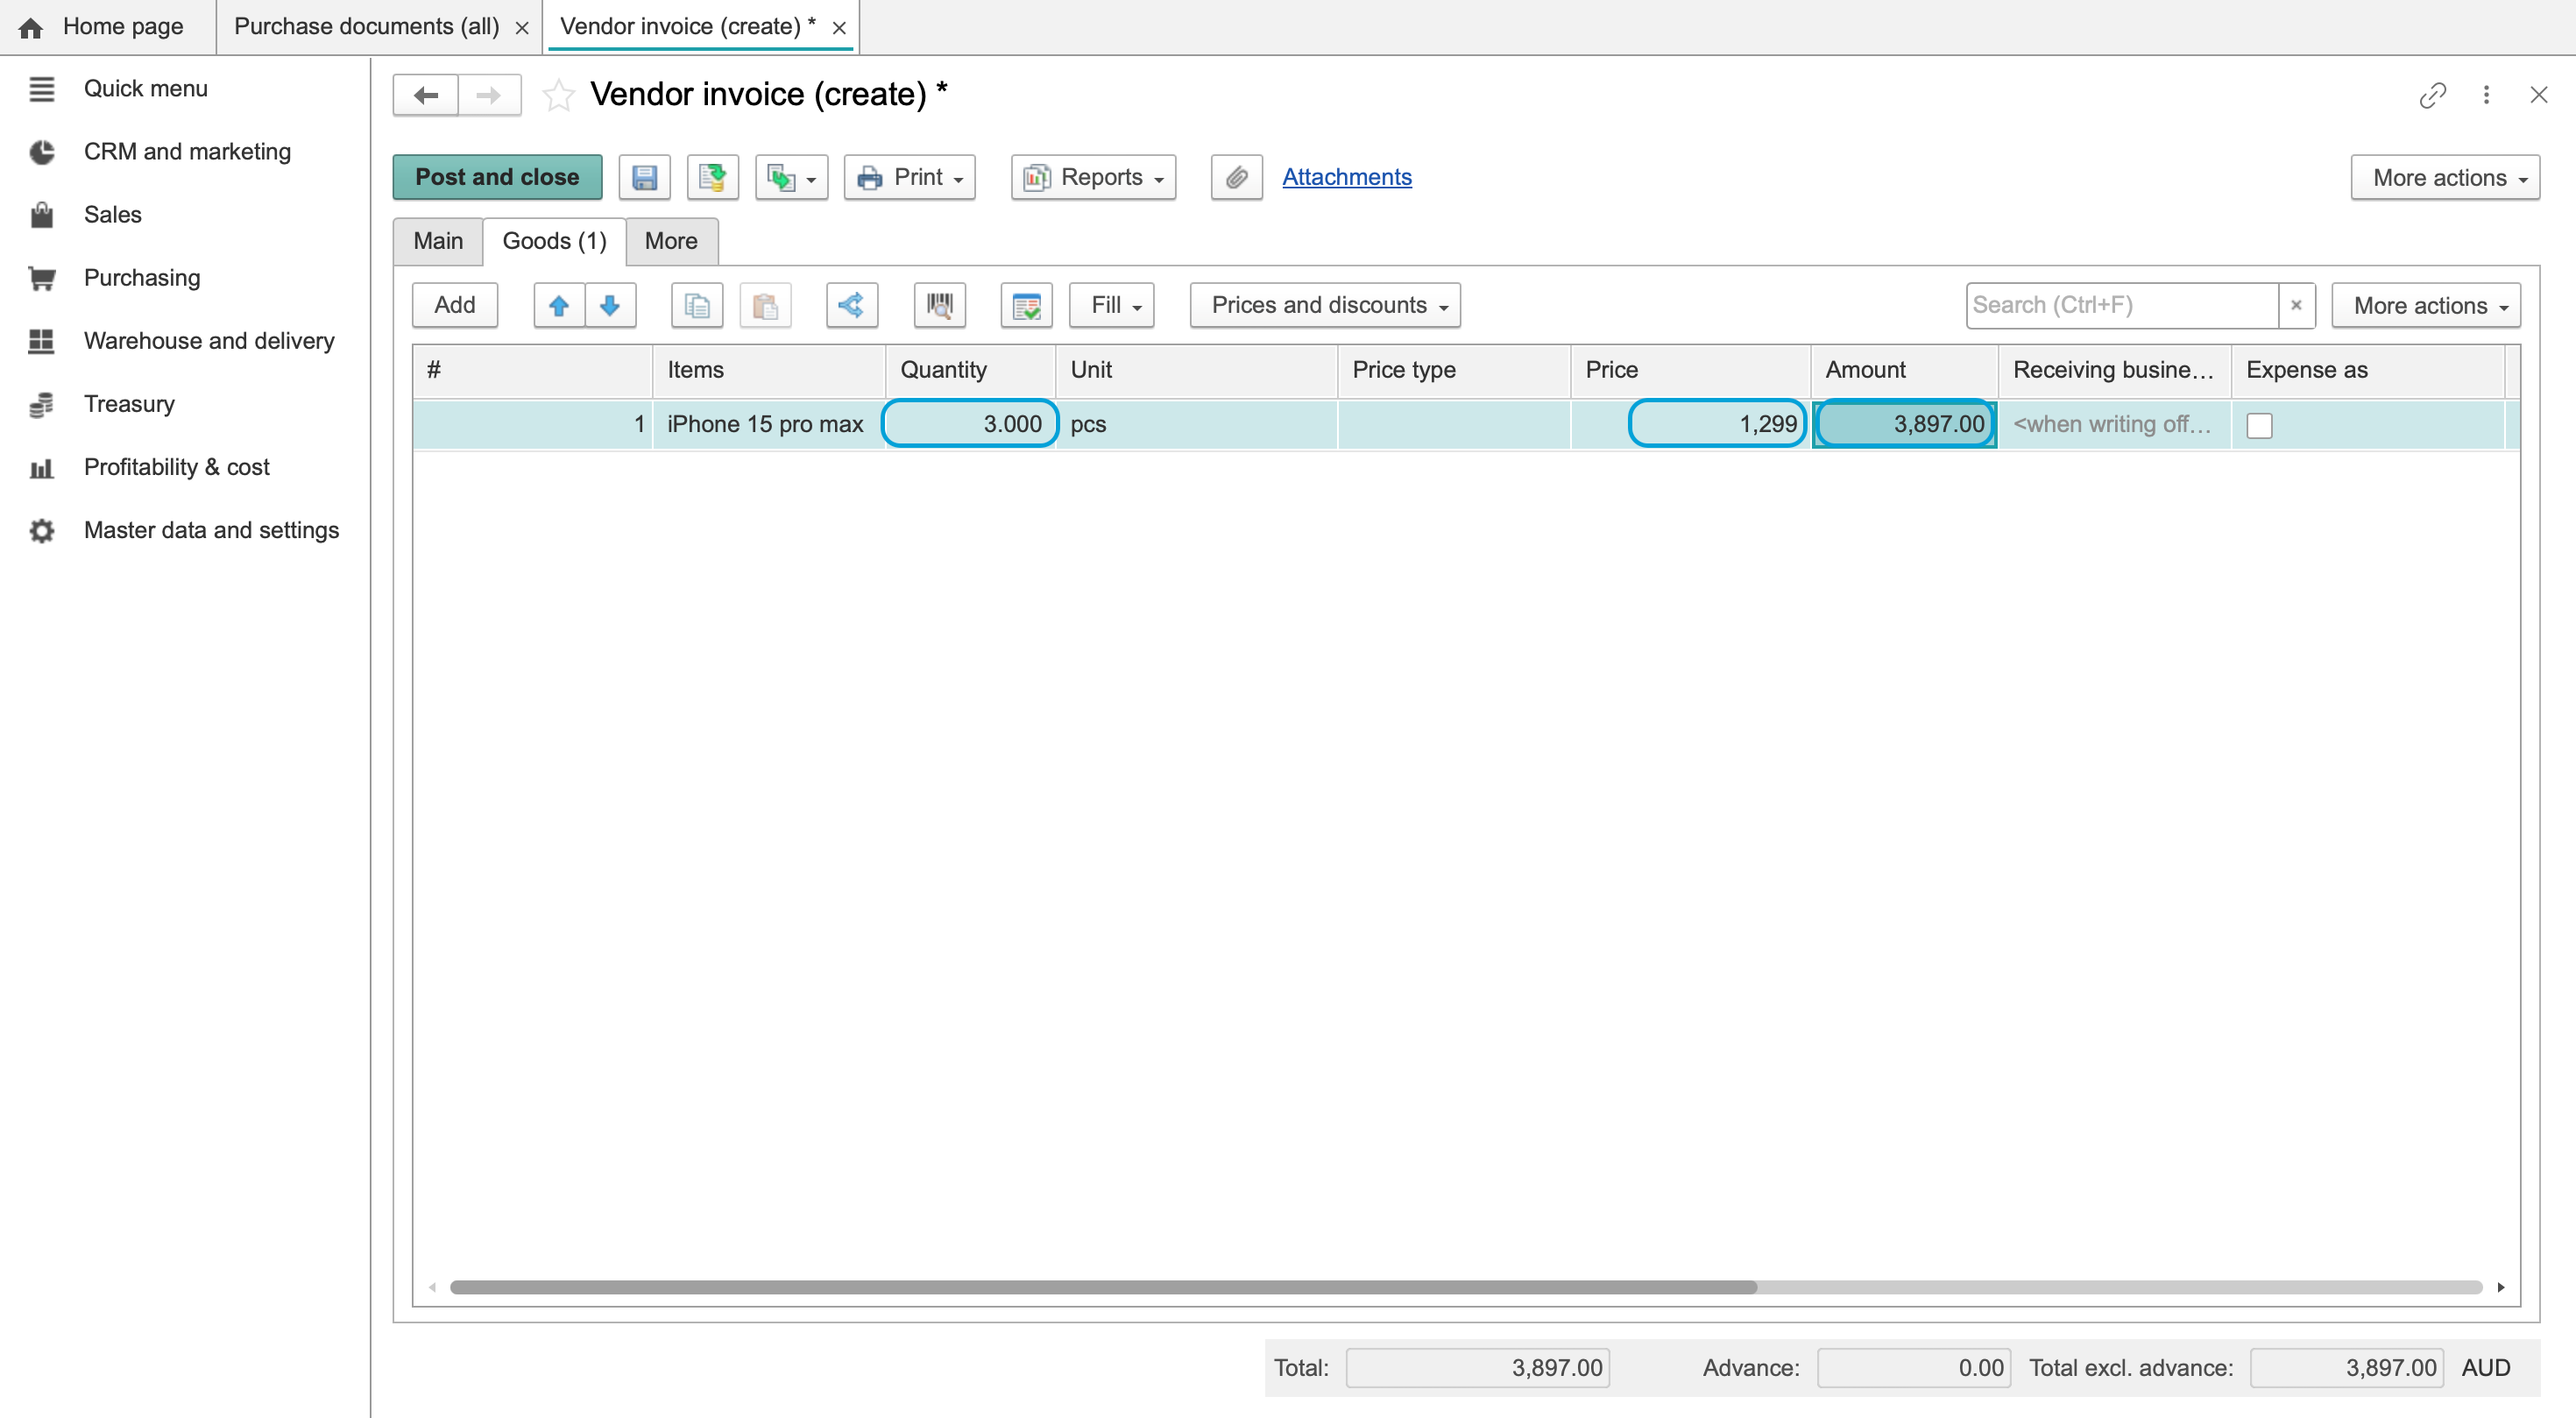Open the Reports dropdown menu

pos(1093,177)
